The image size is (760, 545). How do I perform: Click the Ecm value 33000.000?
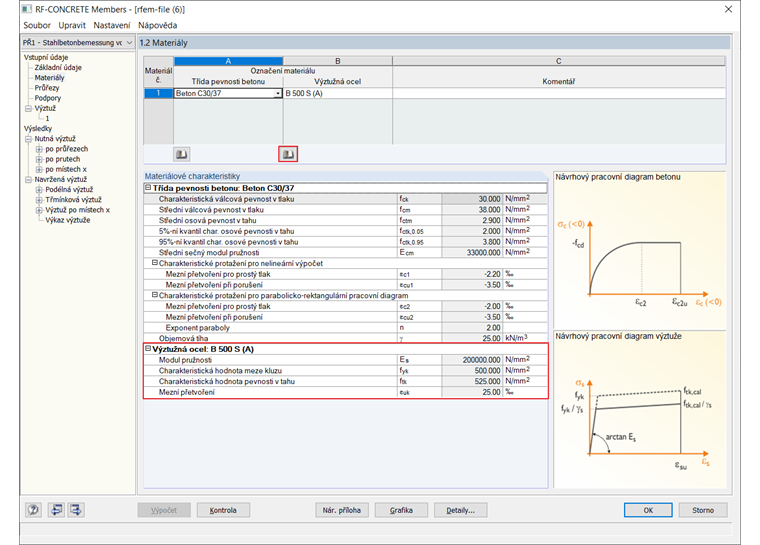pyautogui.click(x=473, y=252)
